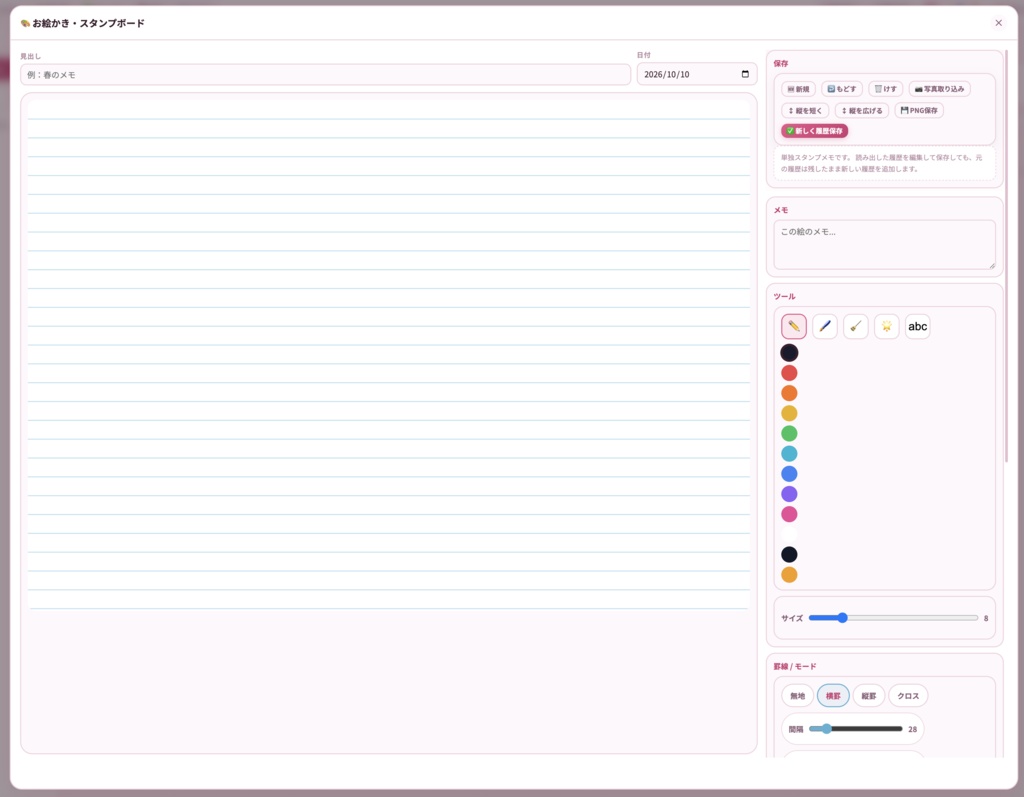Click the "罫線 / モード" section heading
1024x797 pixels.
[795, 666]
